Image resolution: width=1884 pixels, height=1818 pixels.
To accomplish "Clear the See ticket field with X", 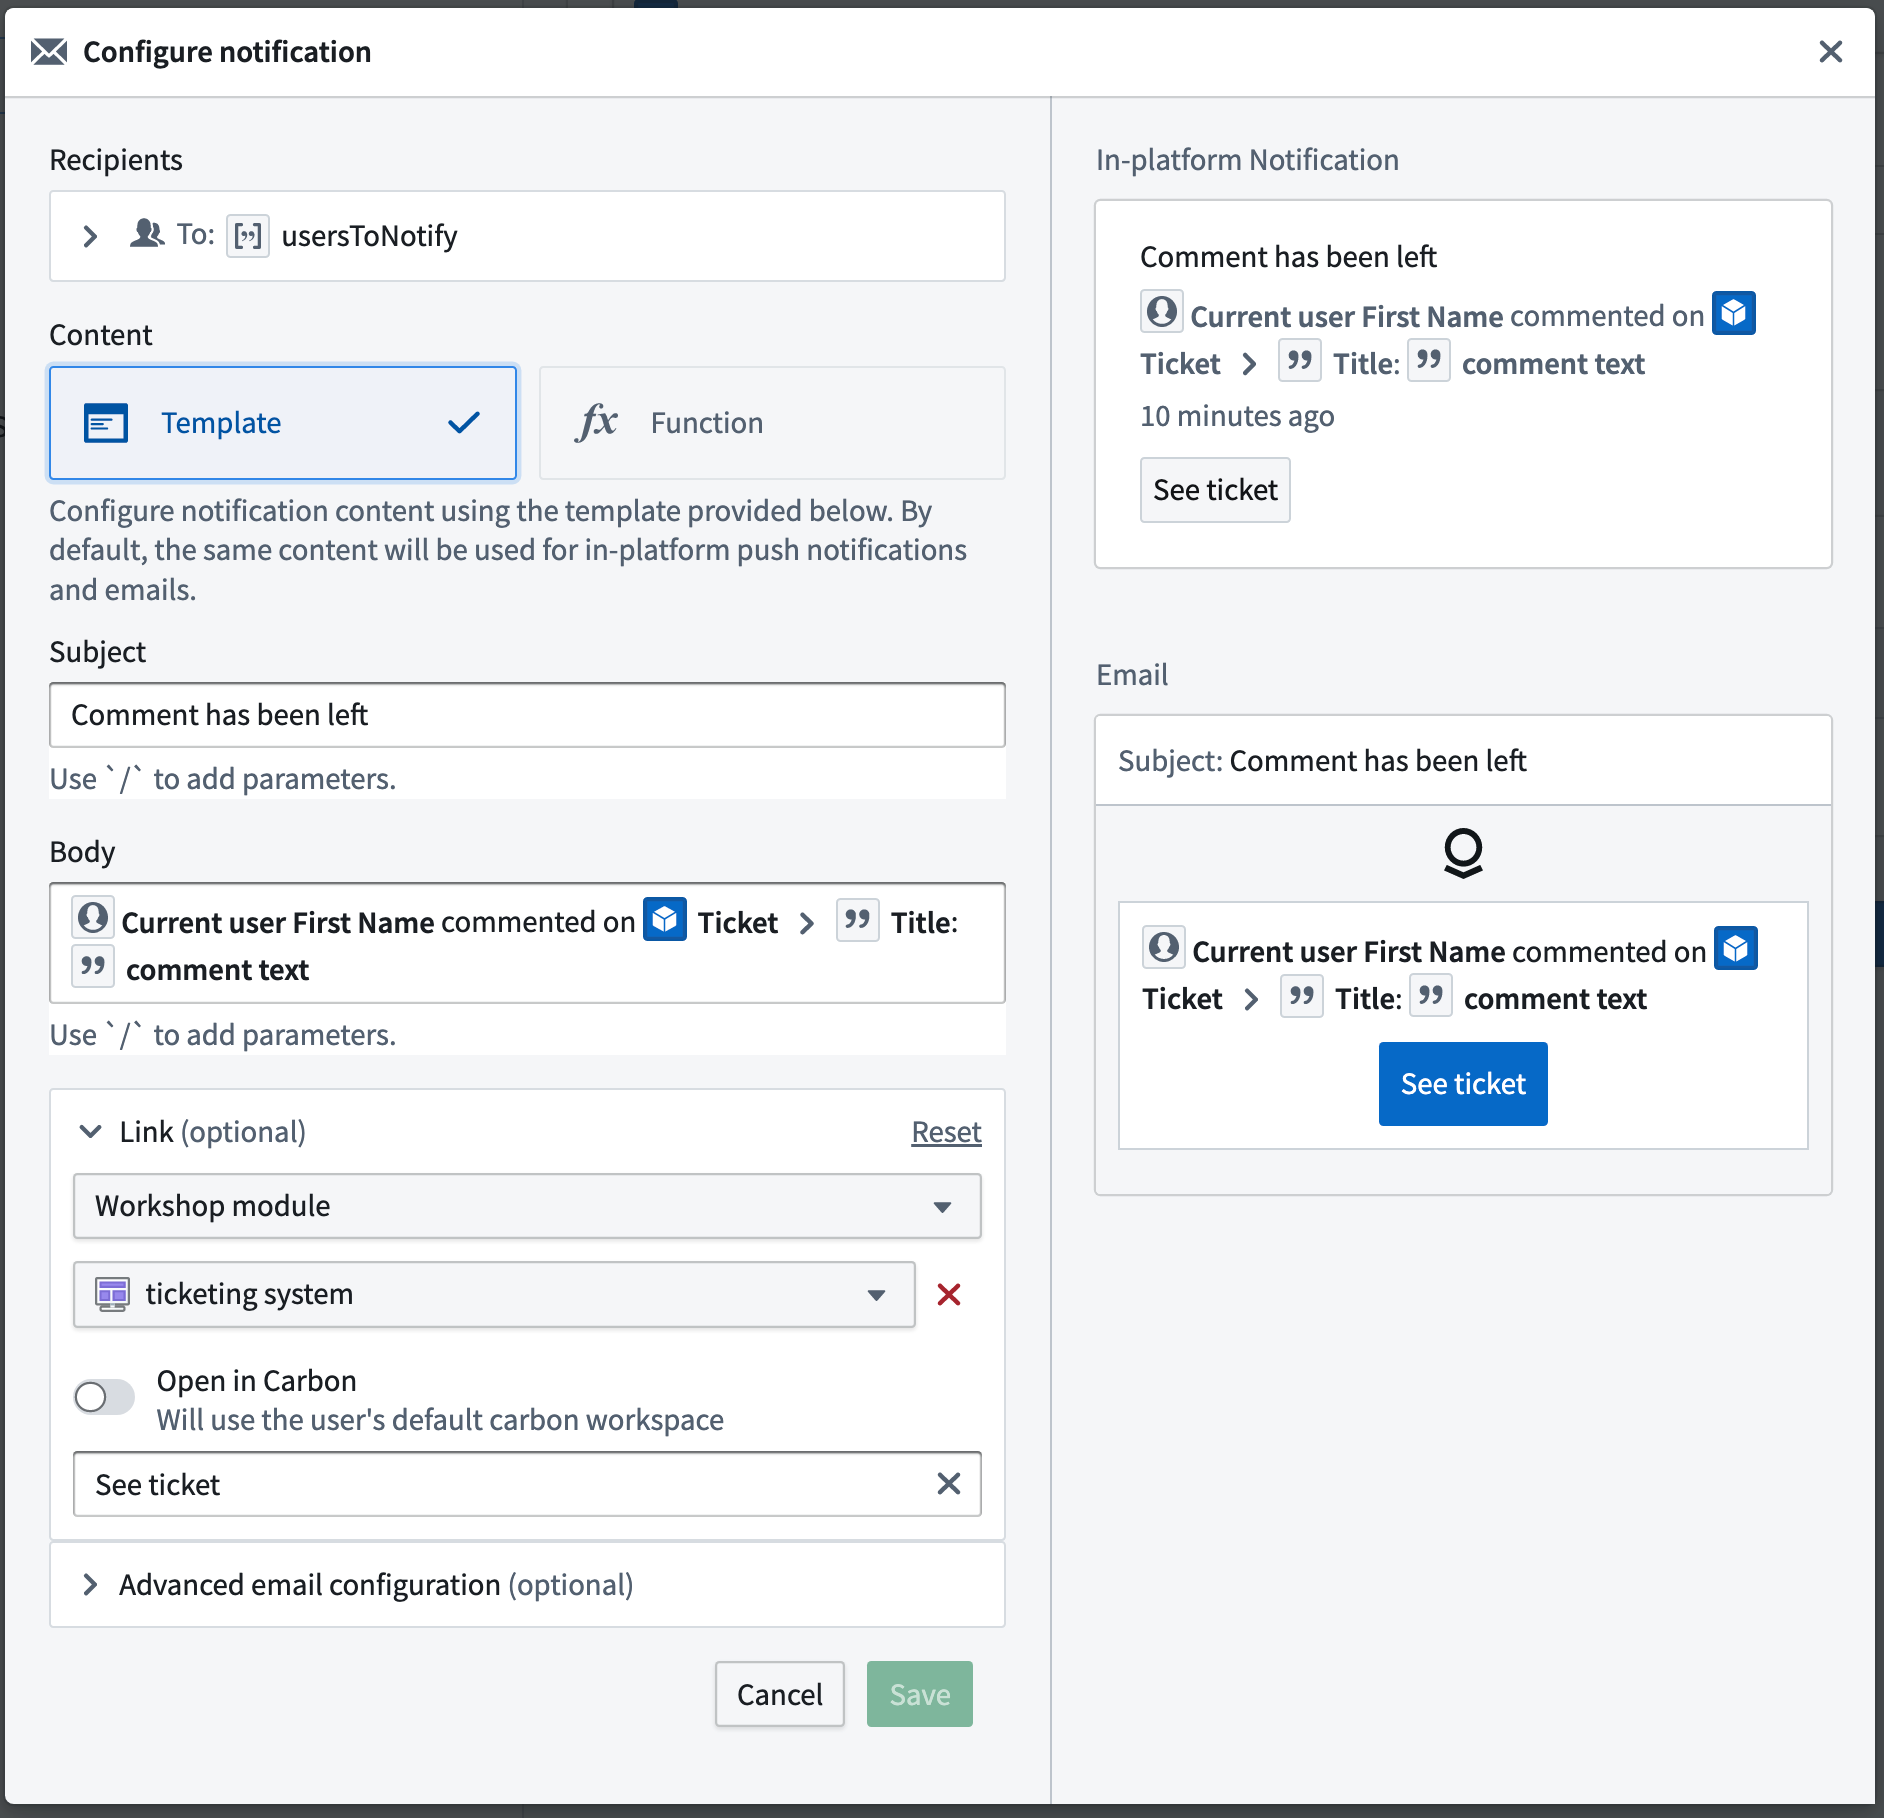I will pos(949,1484).
